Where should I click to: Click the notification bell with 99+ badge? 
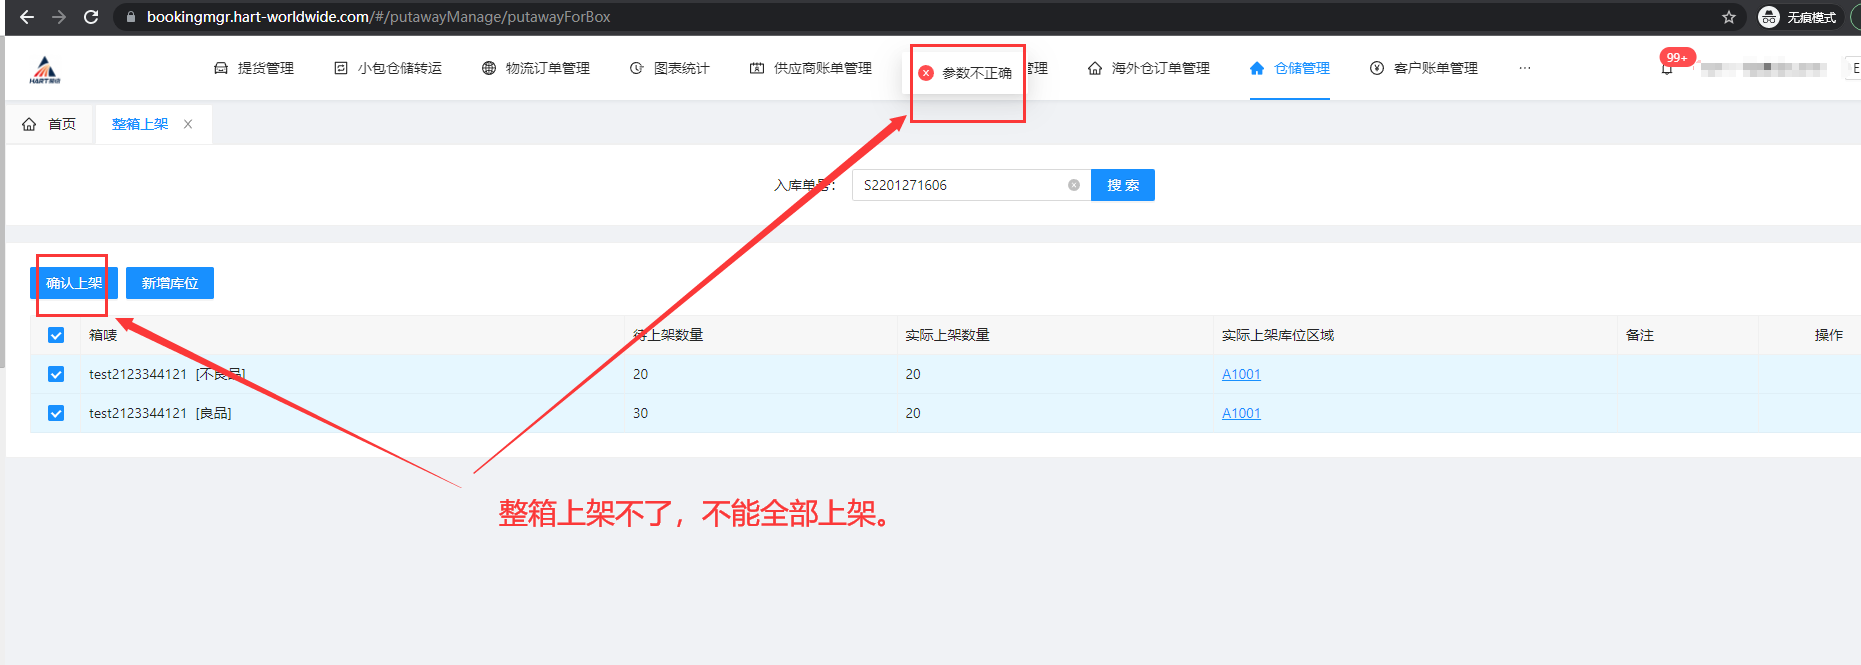point(1667,69)
